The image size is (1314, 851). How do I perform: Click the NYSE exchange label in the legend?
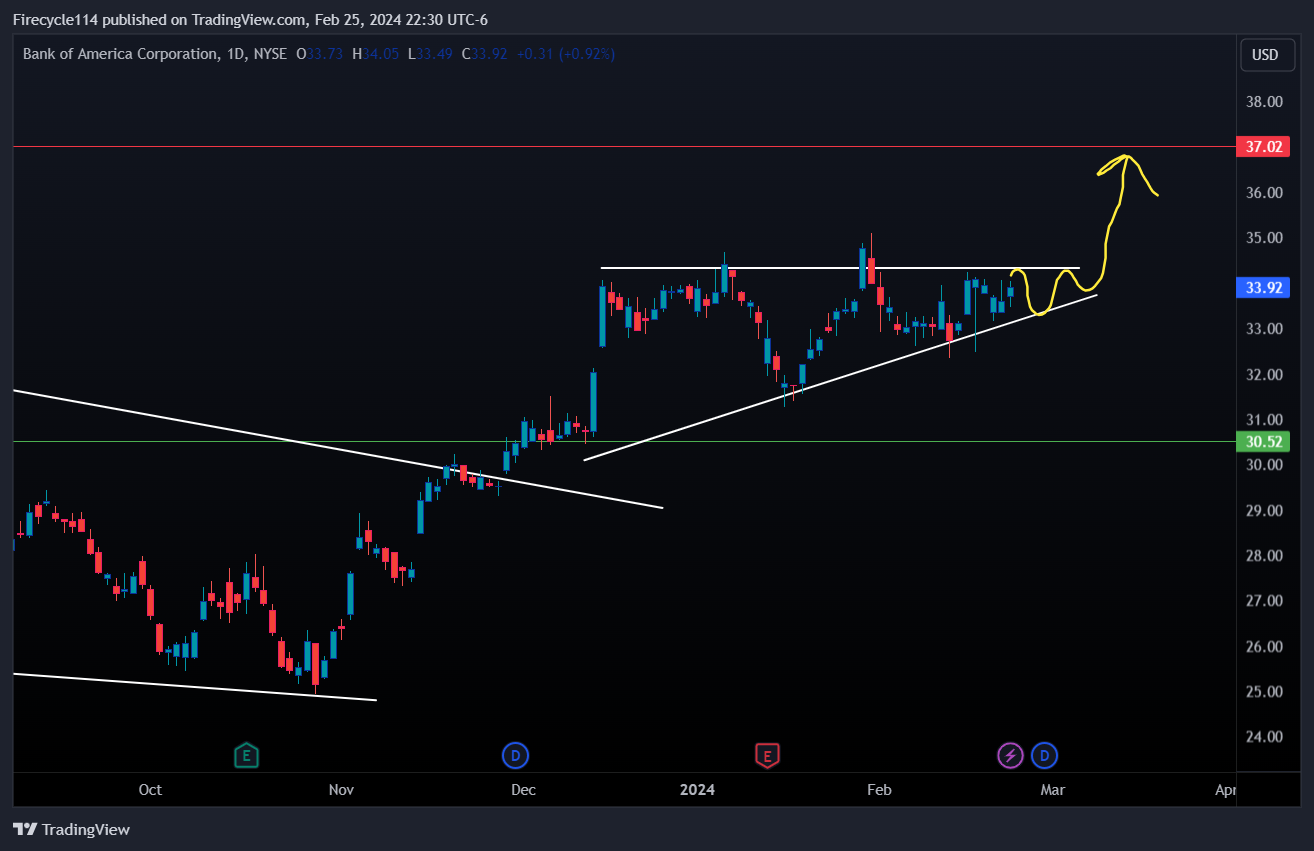[270, 54]
